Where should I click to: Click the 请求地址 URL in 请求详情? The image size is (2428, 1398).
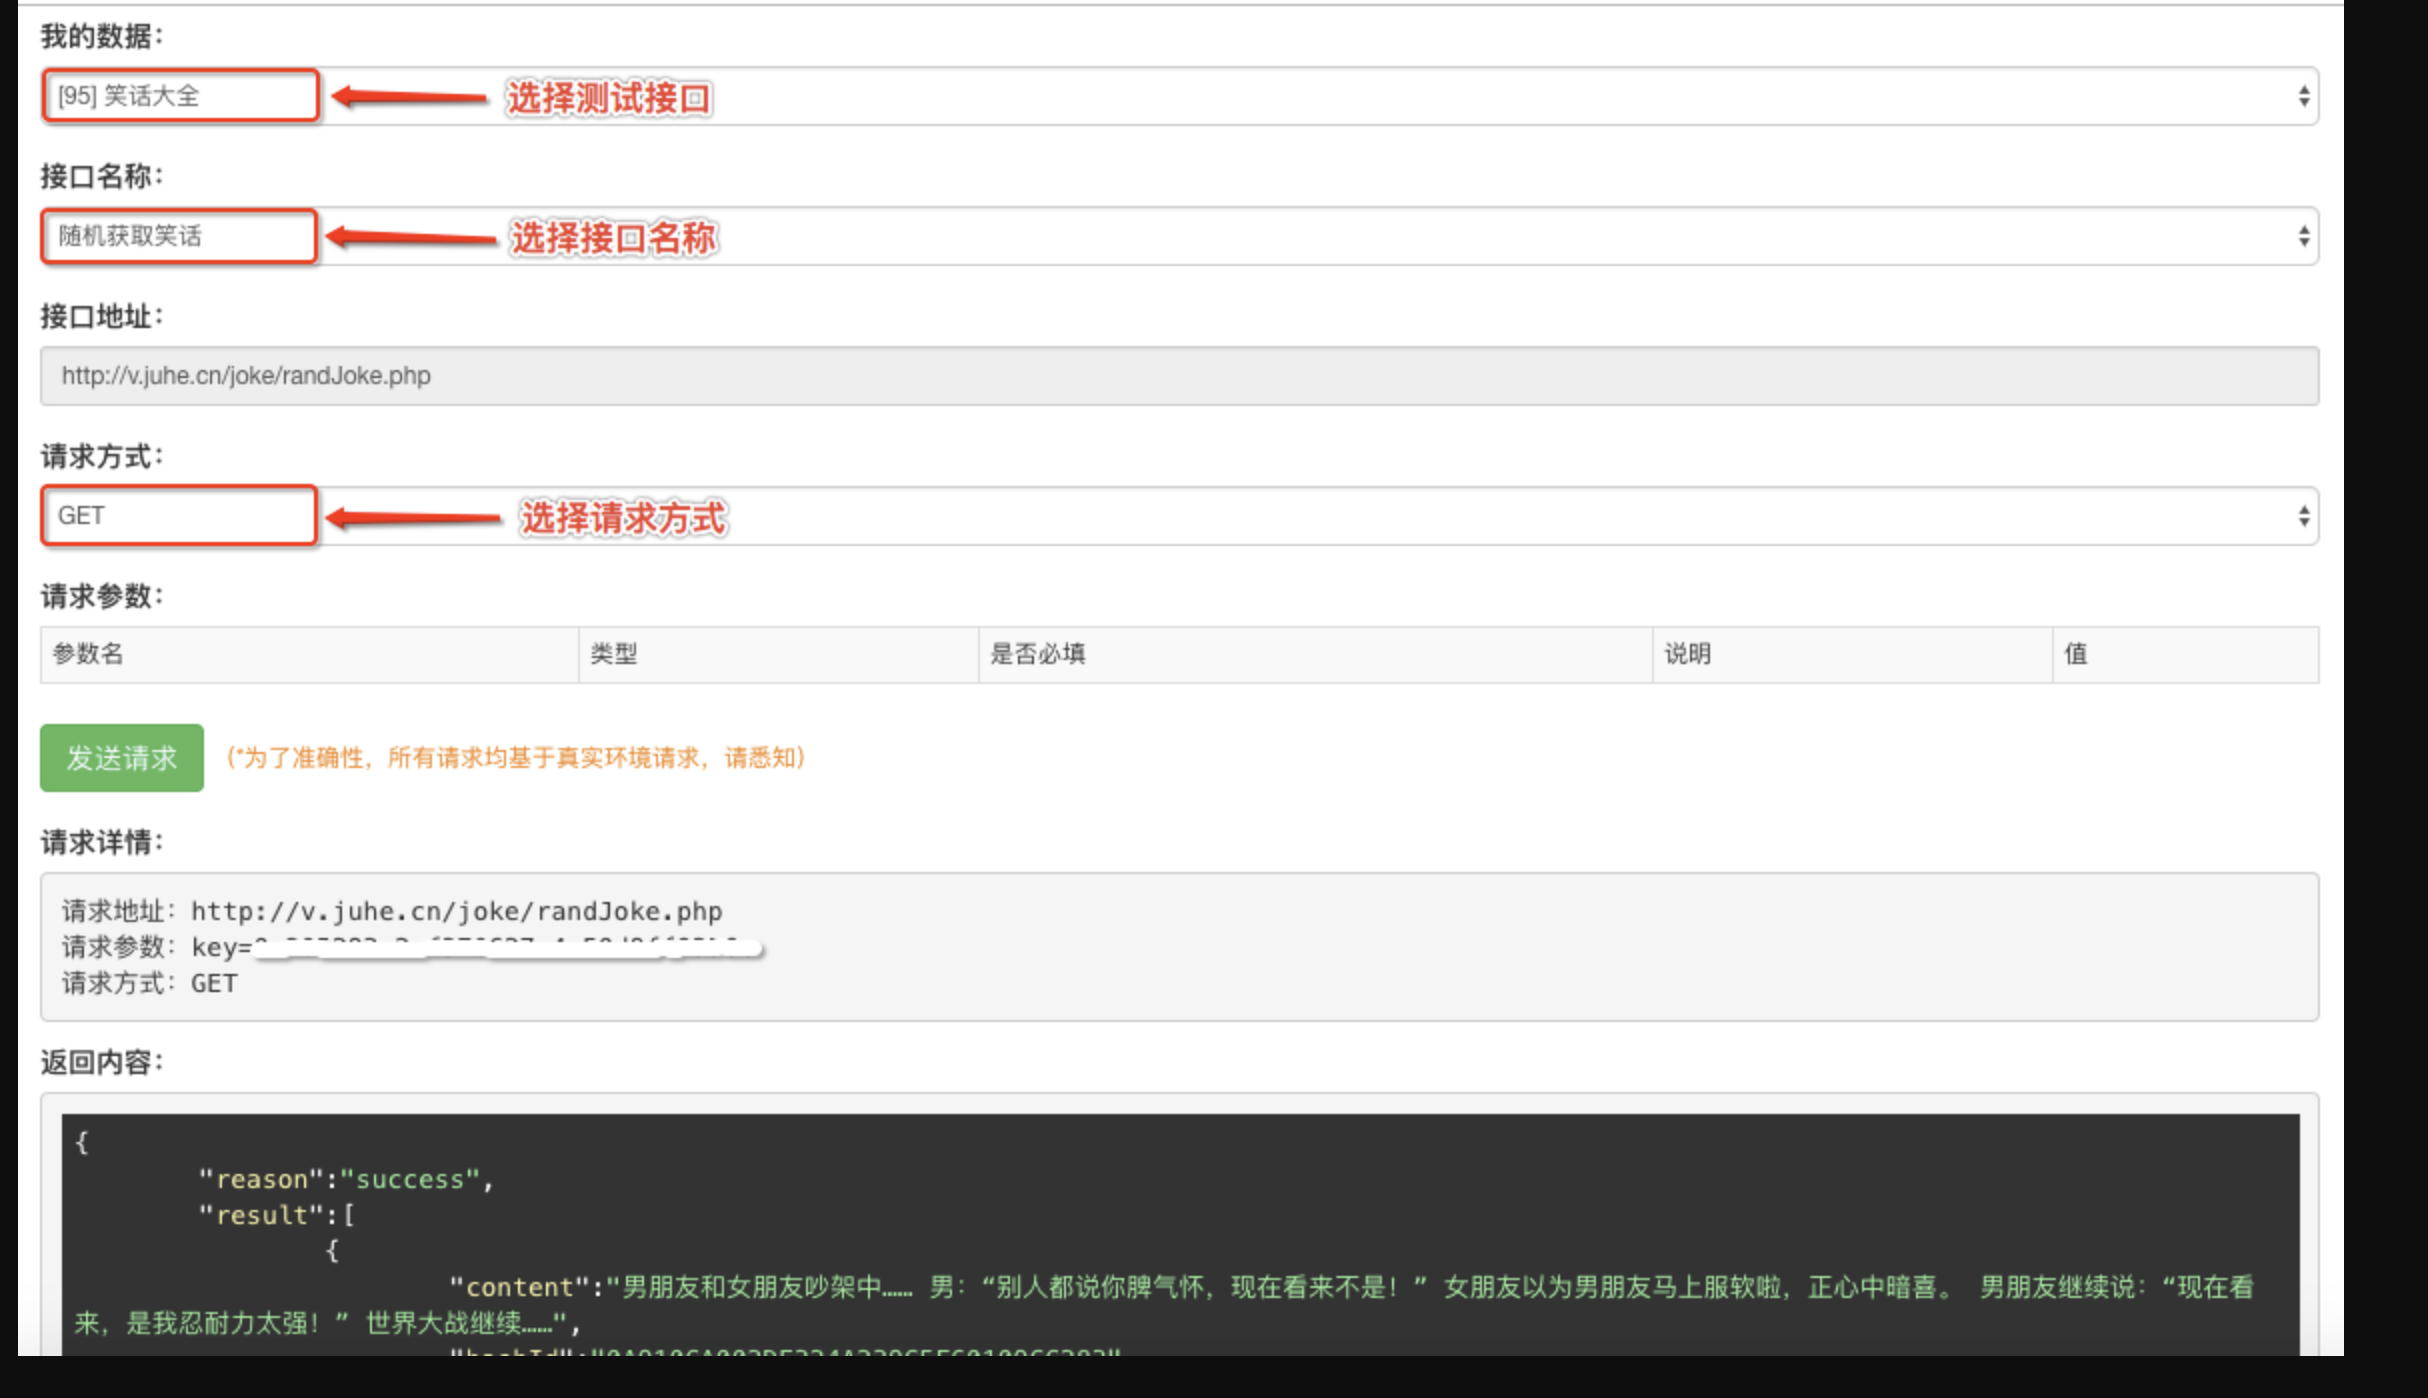[x=456, y=911]
